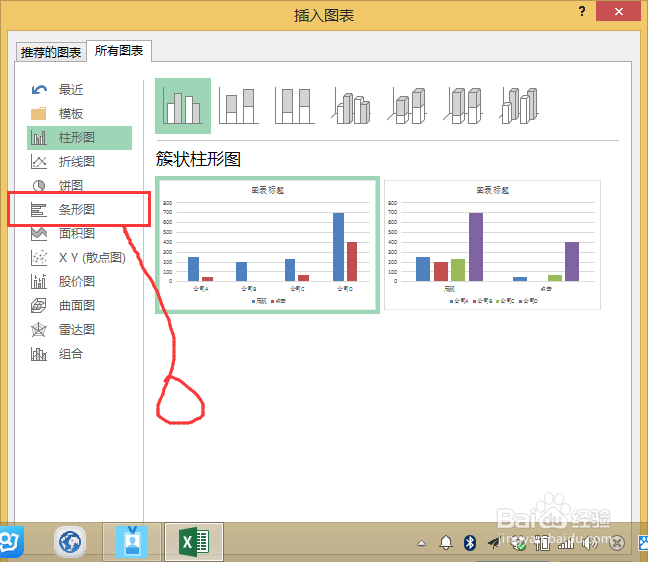
Task: Select the 折线图 line chart category
Action: (x=79, y=162)
